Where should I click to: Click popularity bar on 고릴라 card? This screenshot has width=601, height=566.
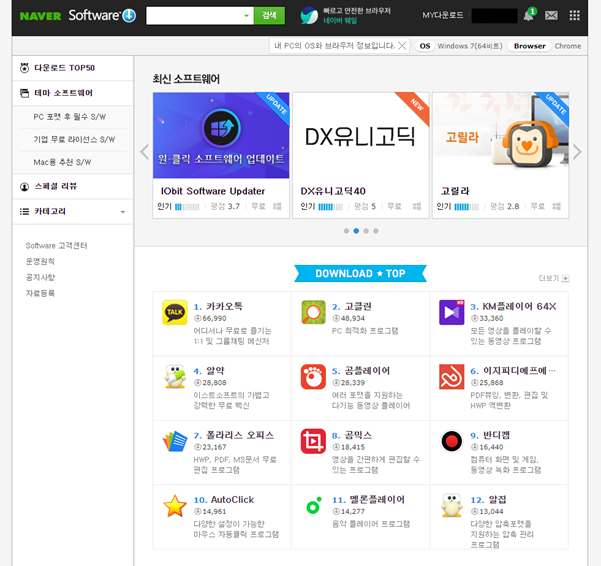[x=466, y=207]
